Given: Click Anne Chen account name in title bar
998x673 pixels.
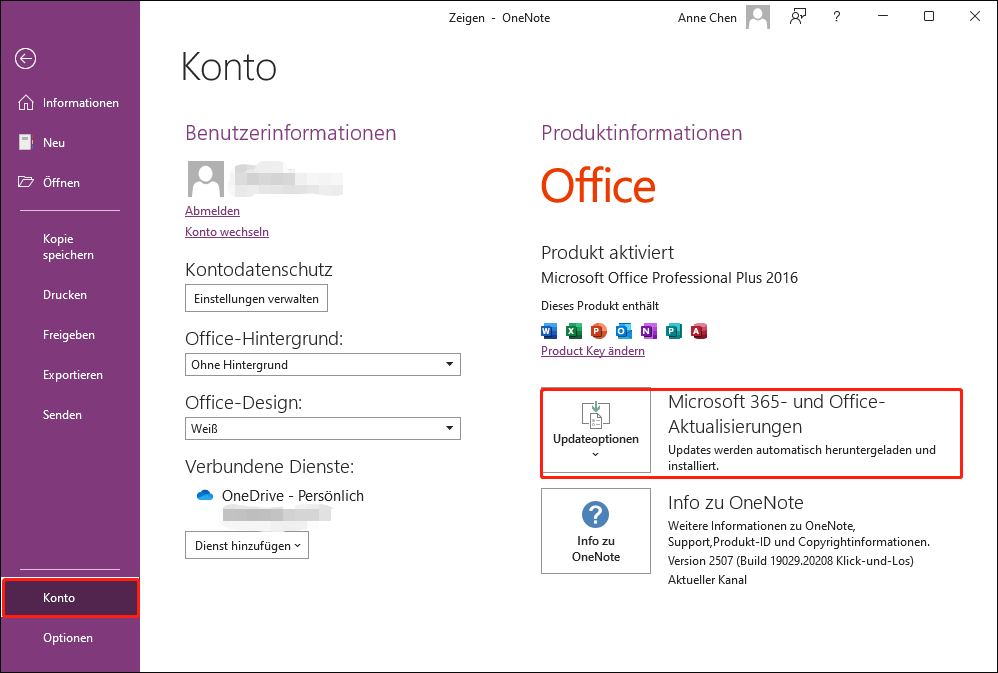Looking at the screenshot, I should tap(707, 18).
